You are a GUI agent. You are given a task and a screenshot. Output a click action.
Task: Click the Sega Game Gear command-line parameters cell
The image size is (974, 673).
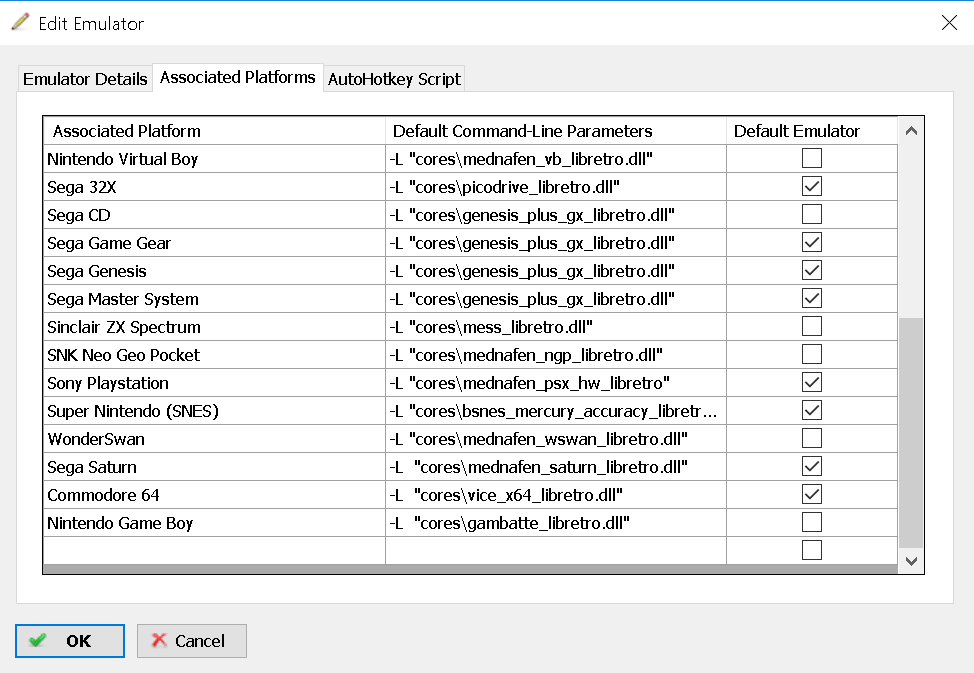[x=556, y=243]
